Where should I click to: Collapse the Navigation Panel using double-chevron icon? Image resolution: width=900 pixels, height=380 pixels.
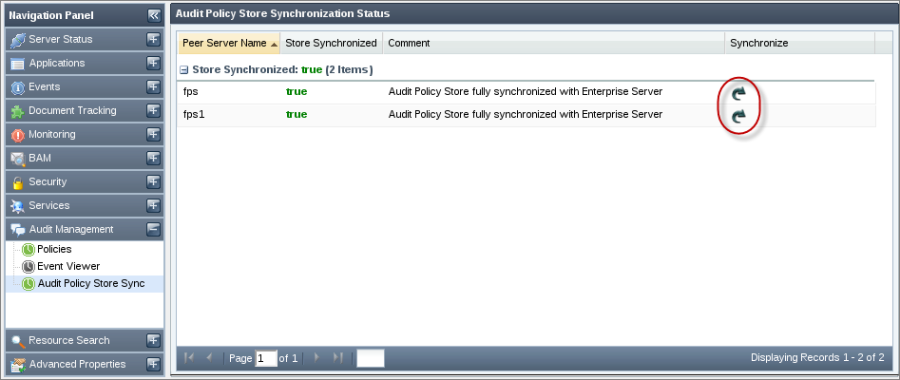[153, 15]
